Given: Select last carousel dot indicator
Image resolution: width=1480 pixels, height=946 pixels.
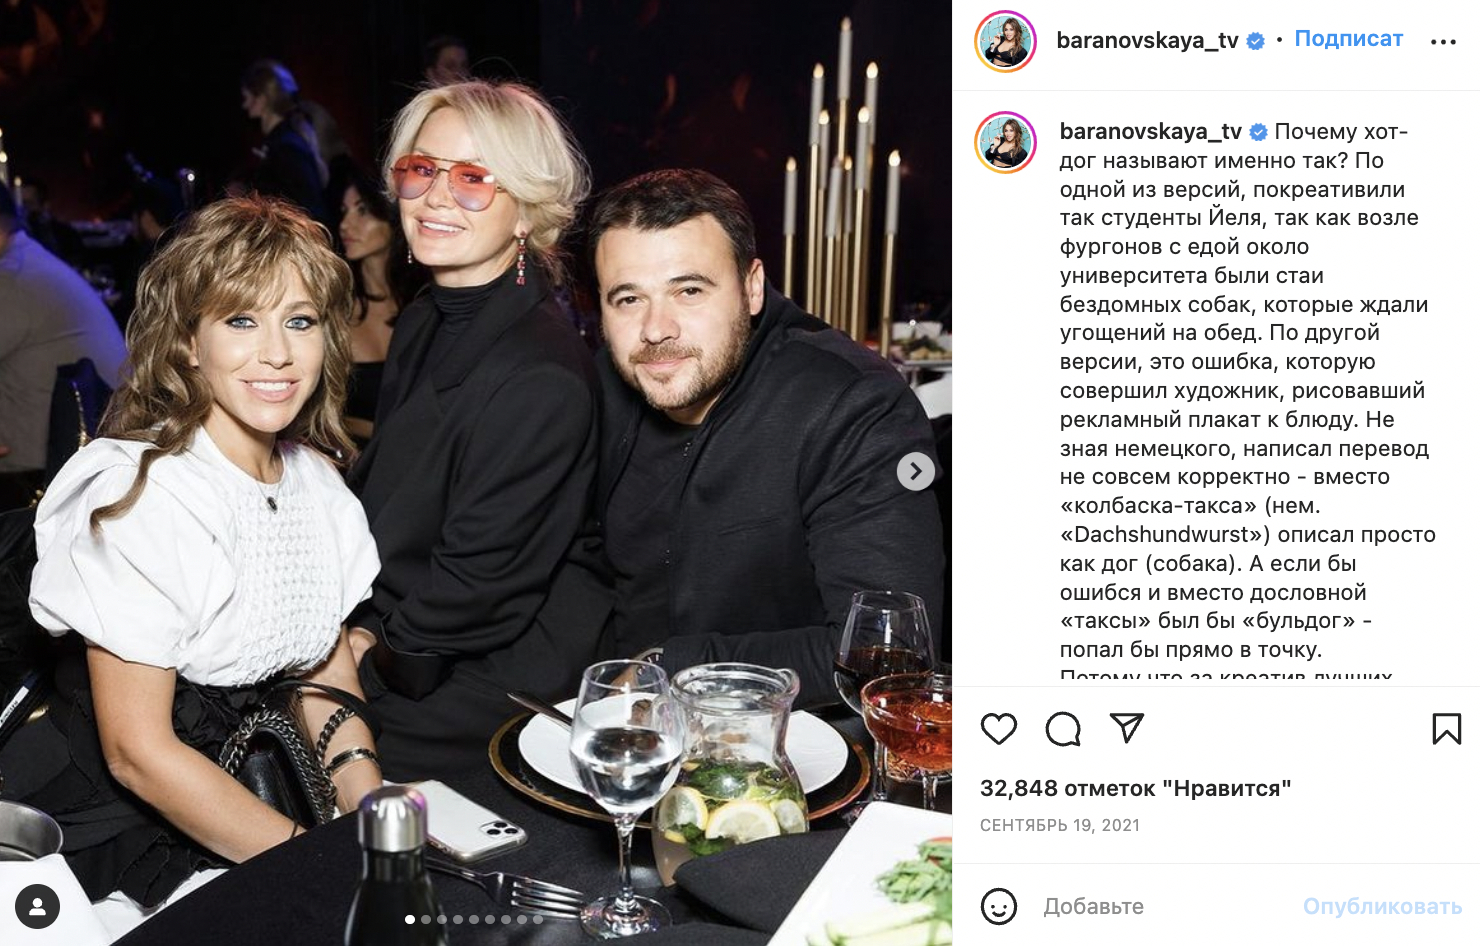Looking at the screenshot, I should 538,919.
